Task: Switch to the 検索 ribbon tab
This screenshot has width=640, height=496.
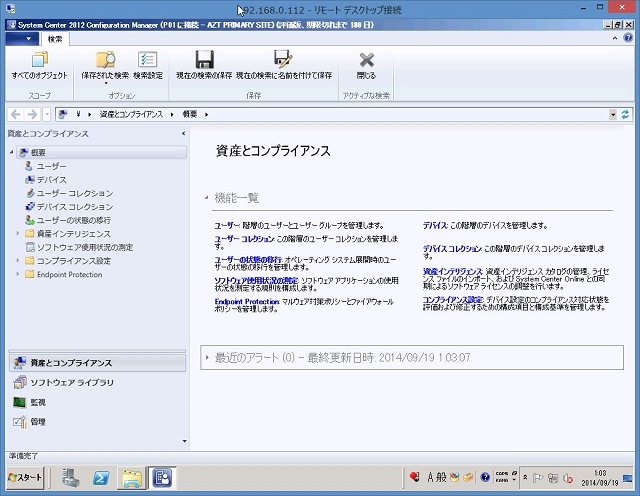Action: pyautogui.click(x=55, y=39)
